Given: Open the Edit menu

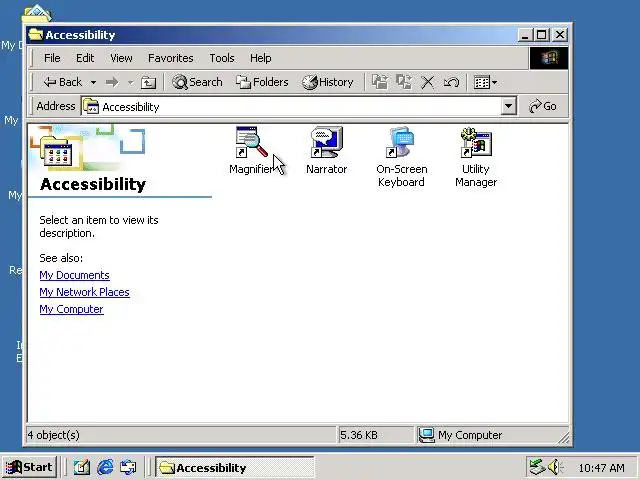Looking at the screenshot, I should 85,58.
